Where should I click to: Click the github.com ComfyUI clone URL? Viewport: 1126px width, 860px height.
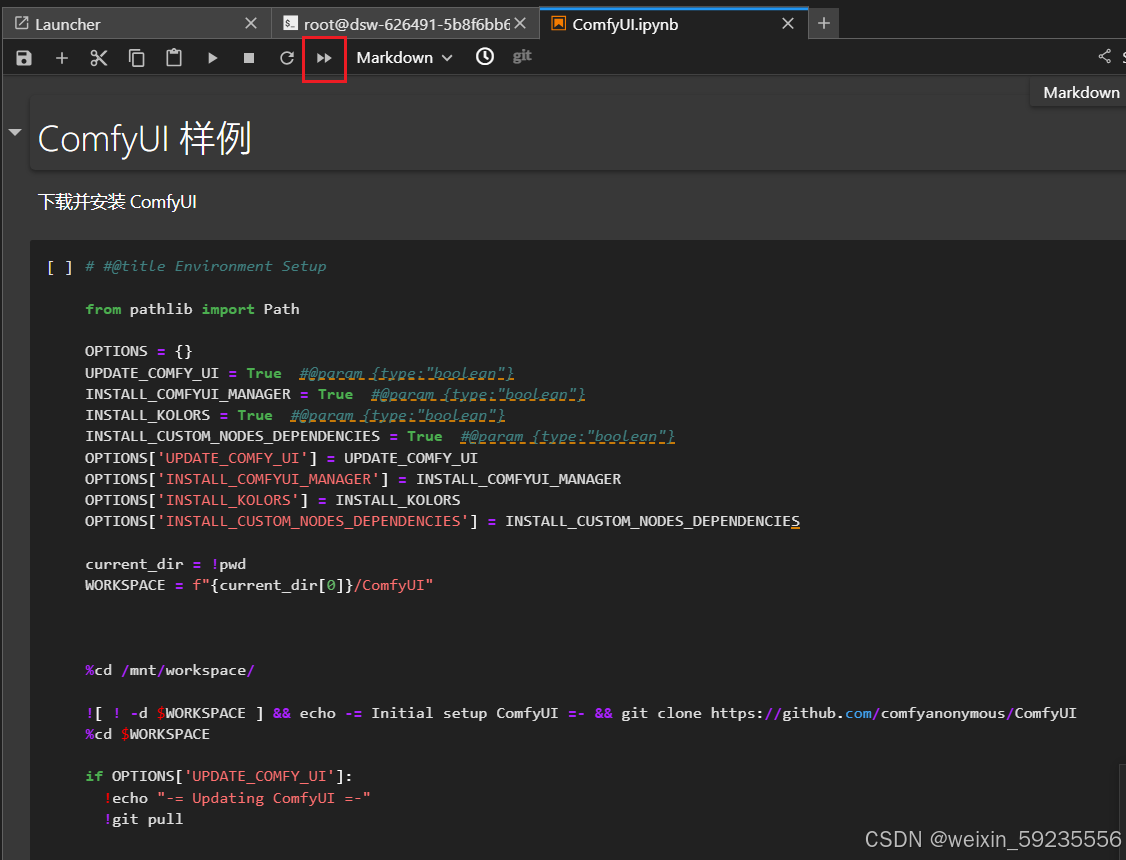point(893,713)
